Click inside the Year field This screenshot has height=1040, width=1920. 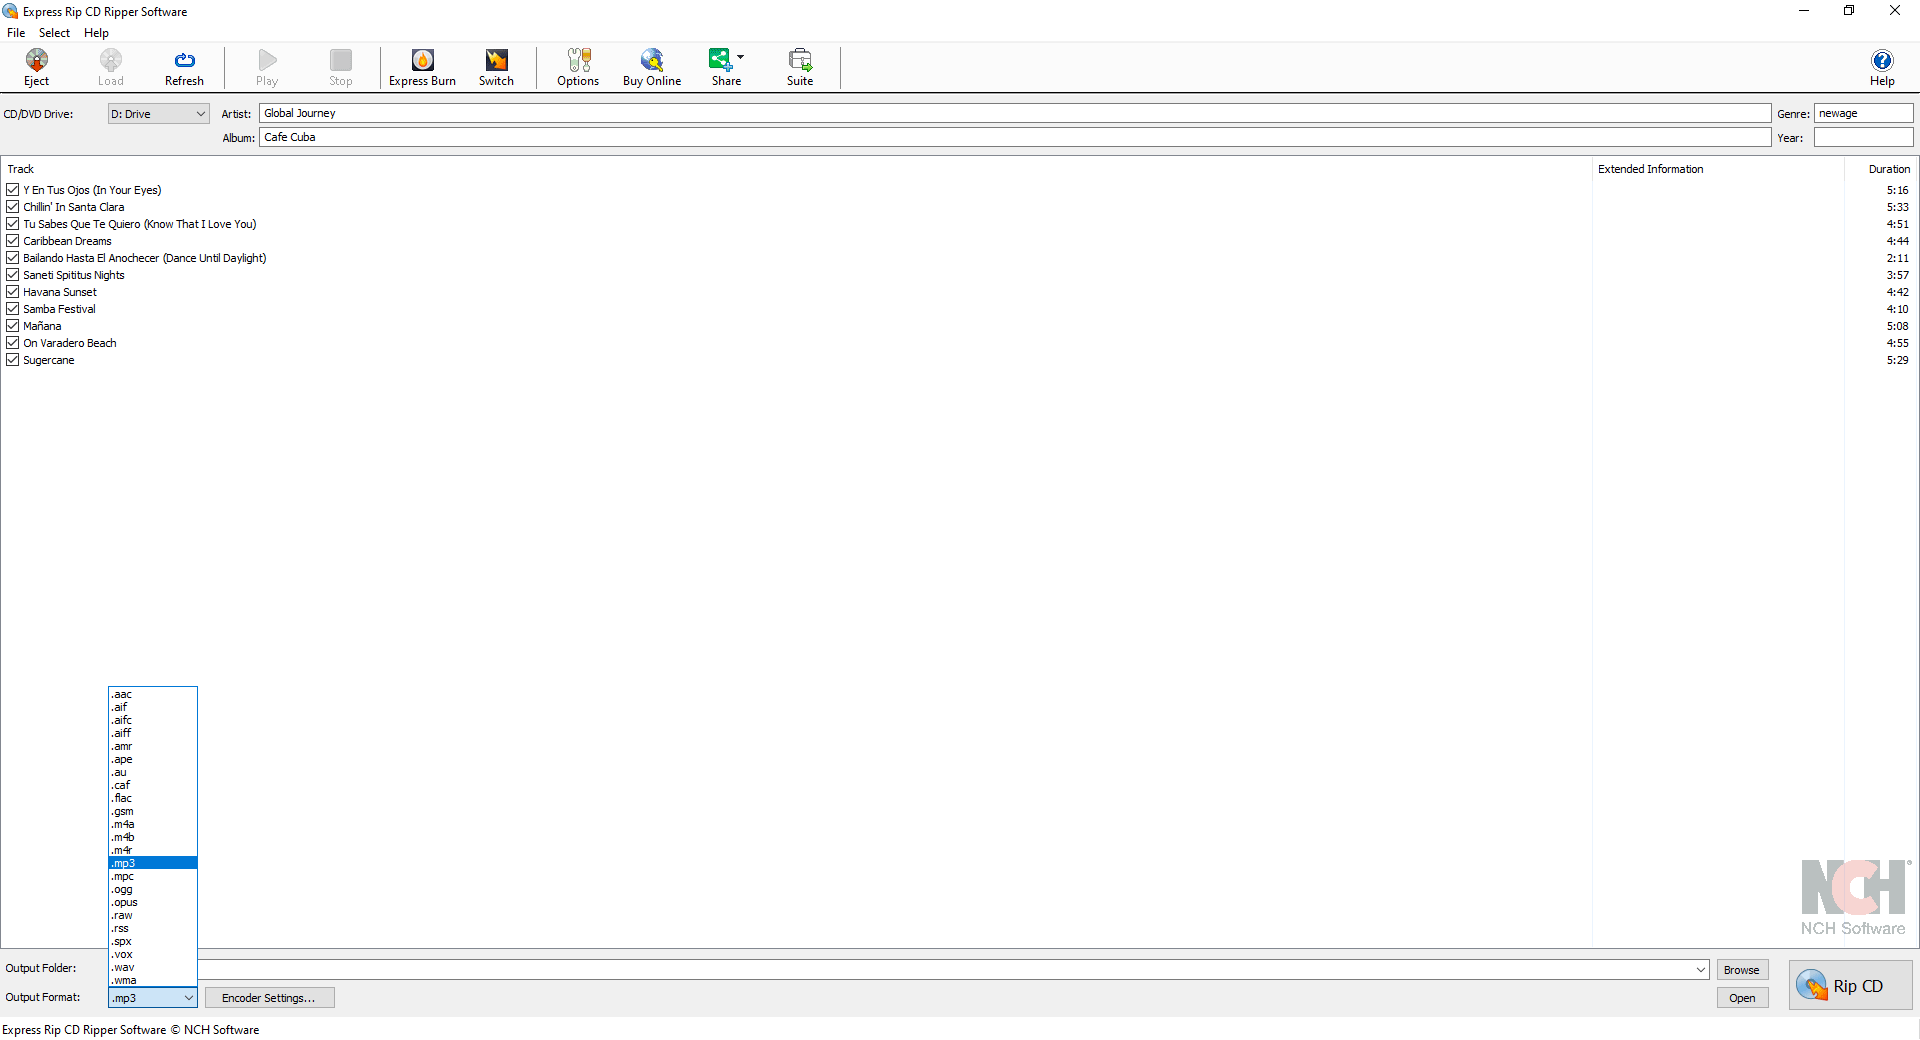[x=1863, y=137]
